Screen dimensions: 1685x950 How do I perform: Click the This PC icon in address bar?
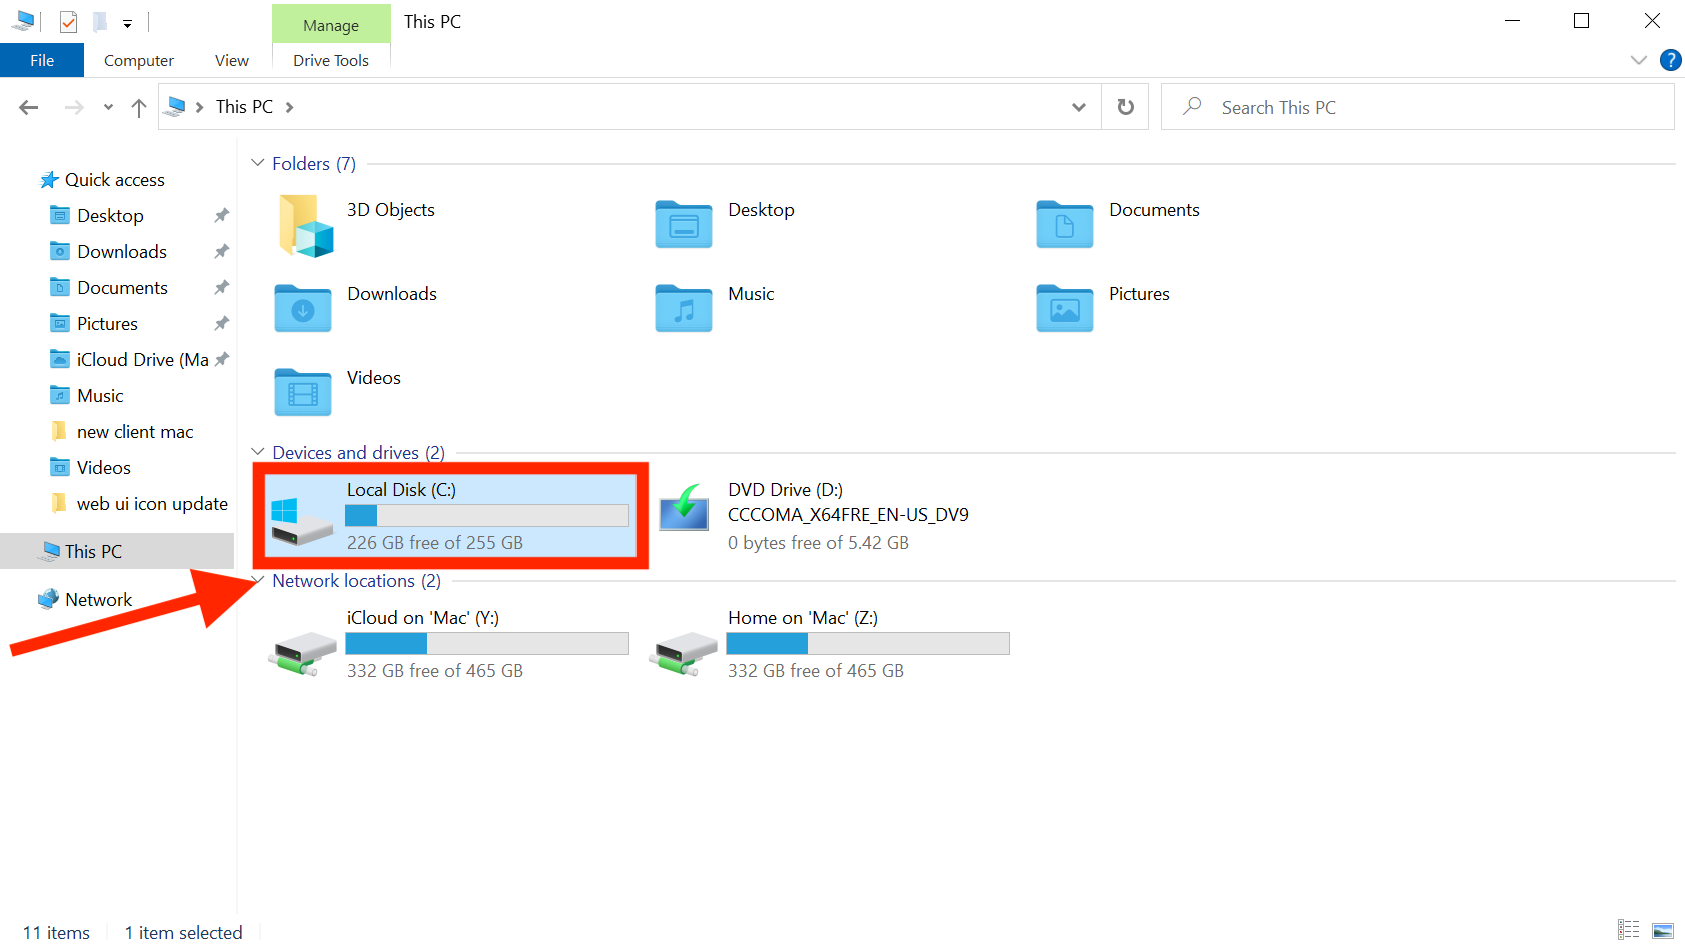tap(176, 106)
